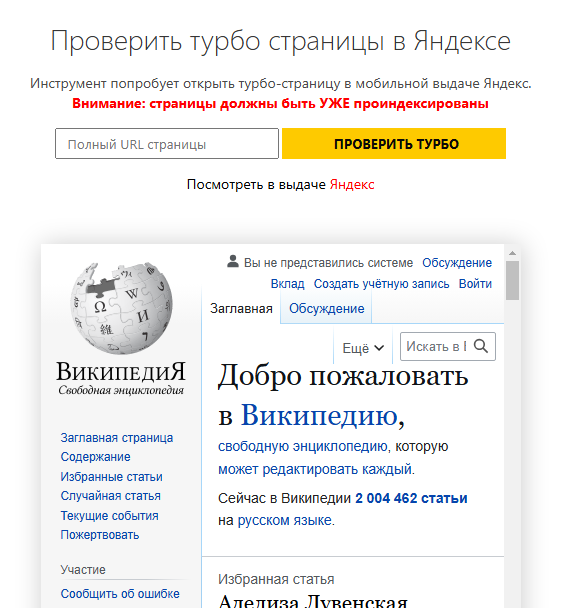
Task: Focus the Полный URL страницы field
Action: (167, 143)
